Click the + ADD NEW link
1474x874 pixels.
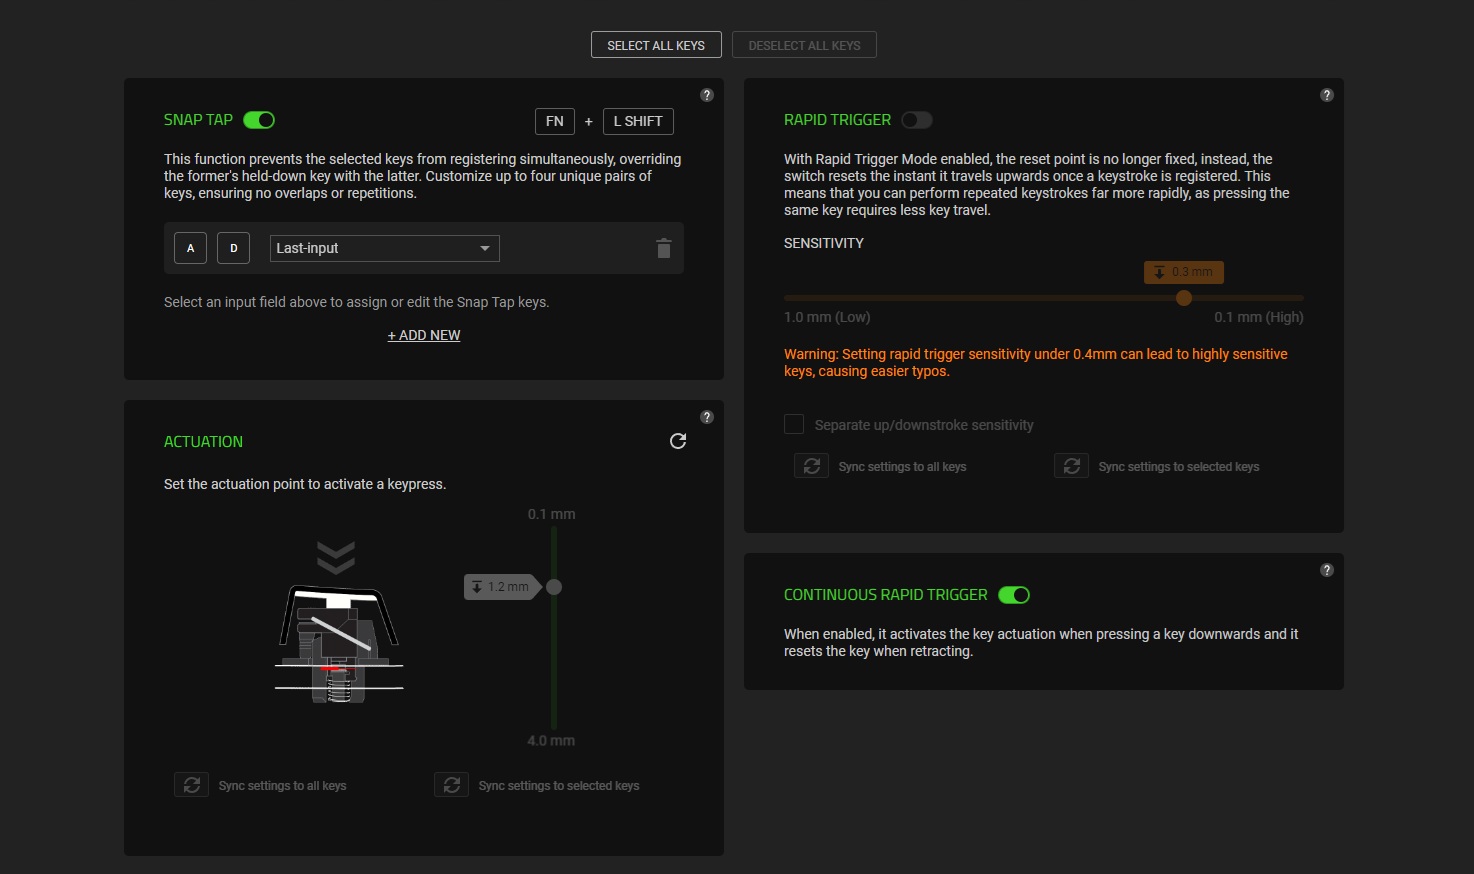click(424, 335)
